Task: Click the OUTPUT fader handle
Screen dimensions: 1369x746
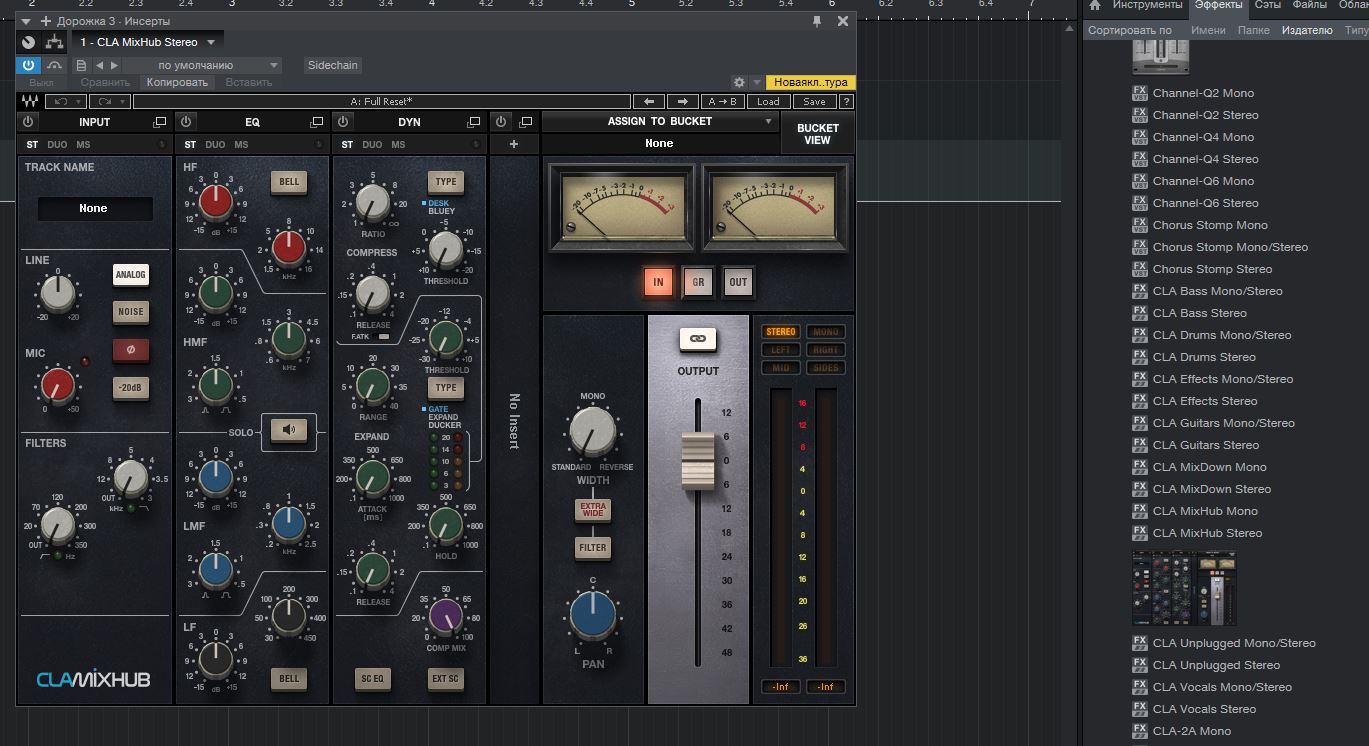Action: (698, 460)
